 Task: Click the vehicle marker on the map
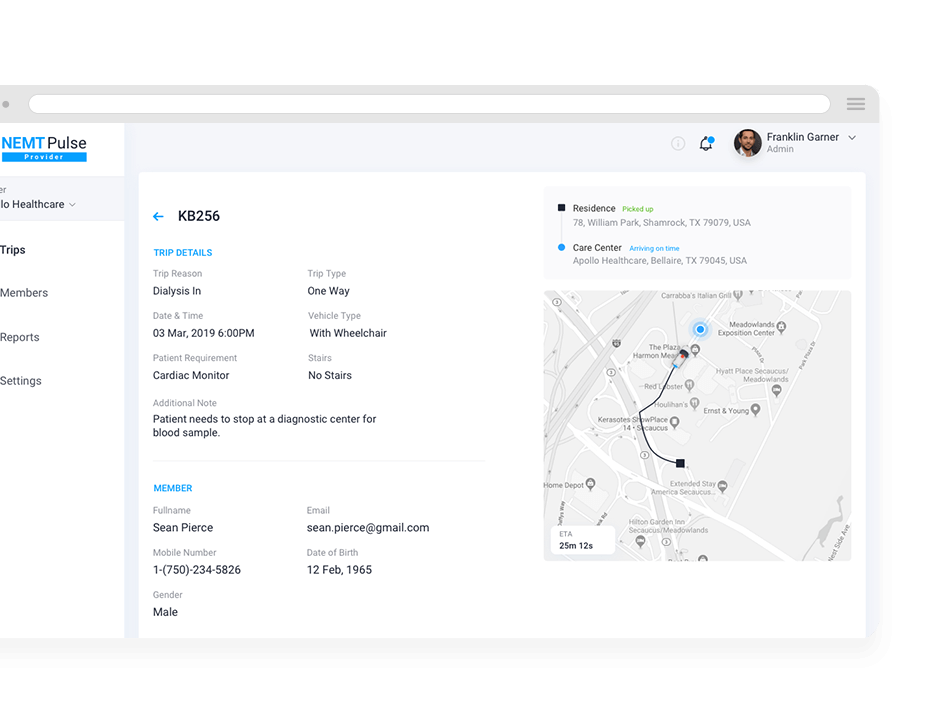680,355
